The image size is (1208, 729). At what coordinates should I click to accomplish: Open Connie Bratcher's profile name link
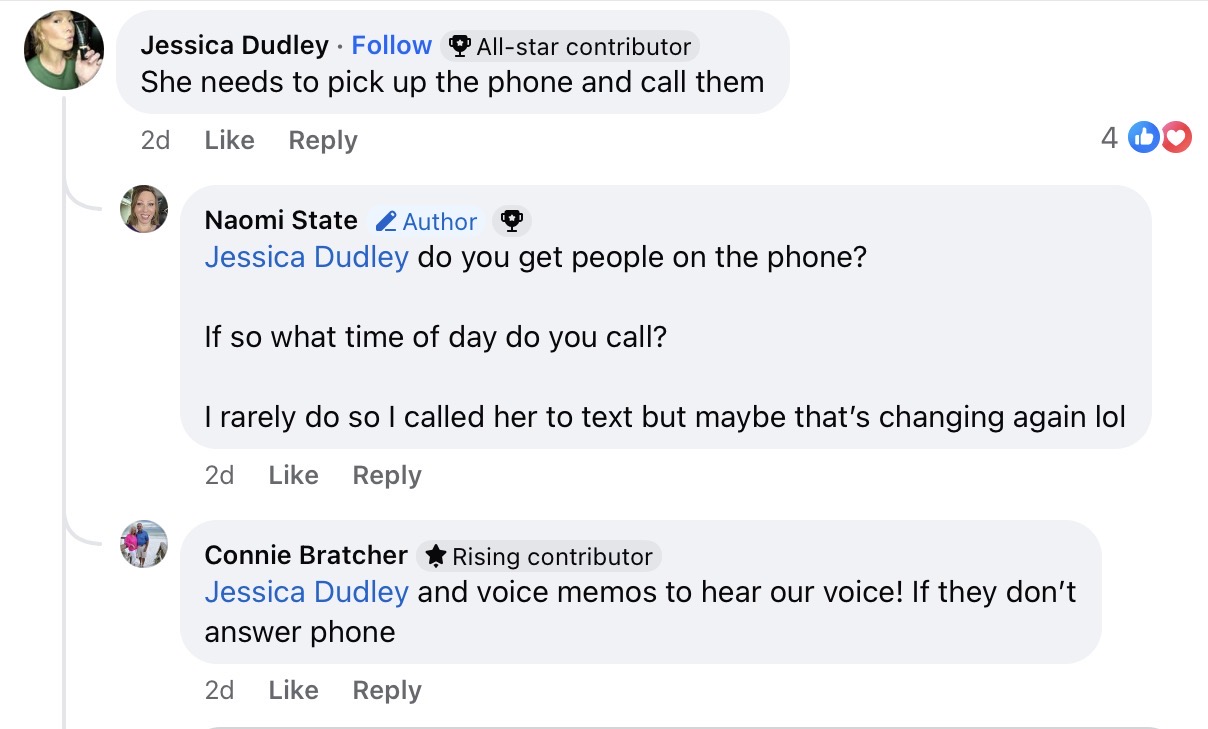pyautogui.click(x=306, y=555)
